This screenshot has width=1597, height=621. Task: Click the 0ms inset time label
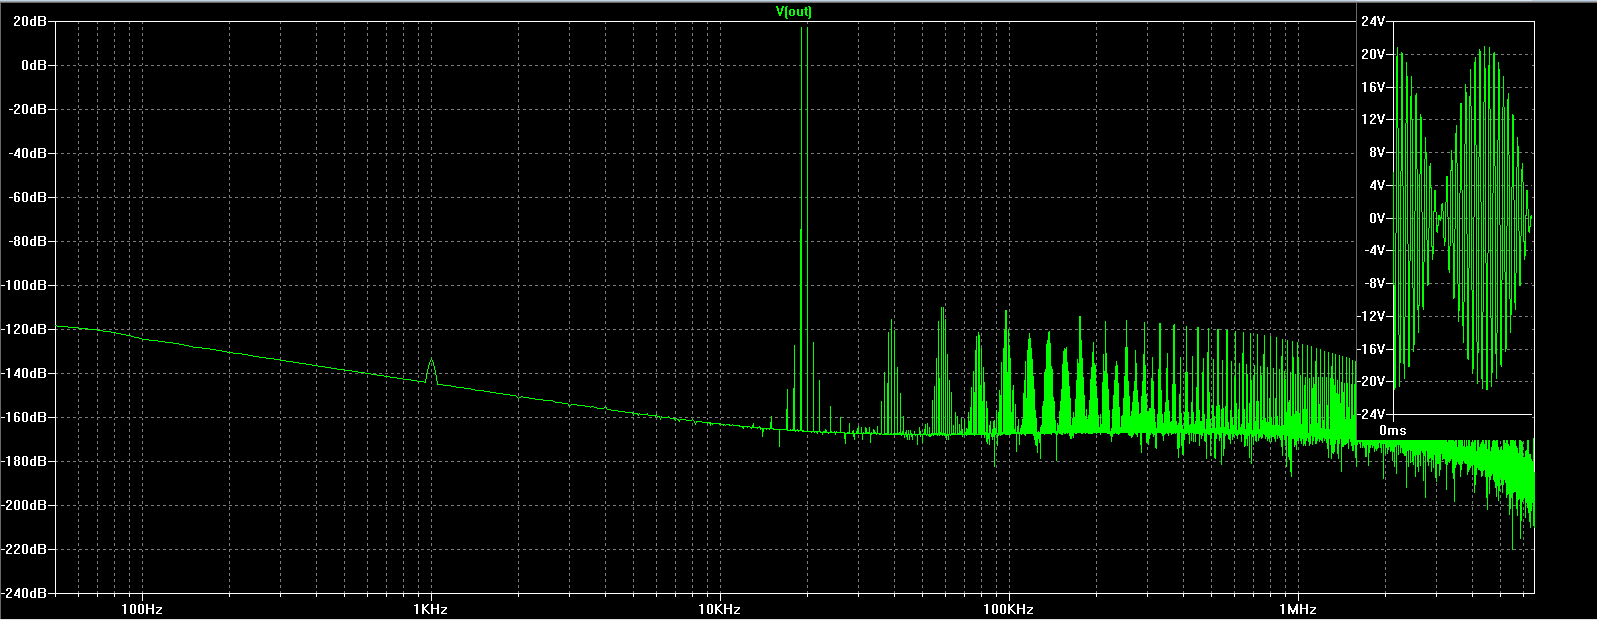(1393, 430)
